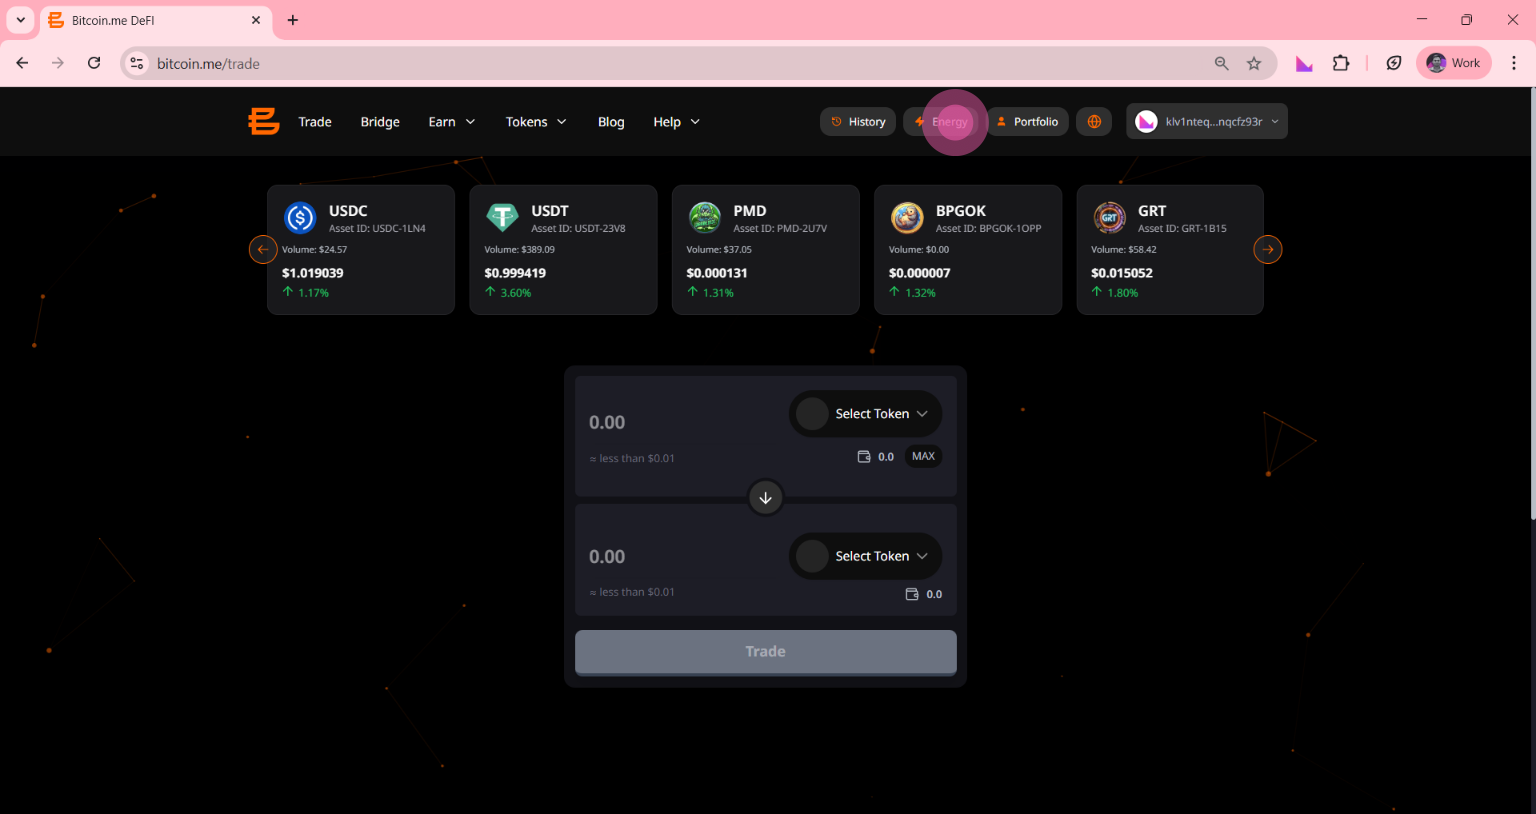Image resolution: width=1536 pixels, height=814 pixels.
Task: Open the Portfolio page
Action: click(1027, 122)
